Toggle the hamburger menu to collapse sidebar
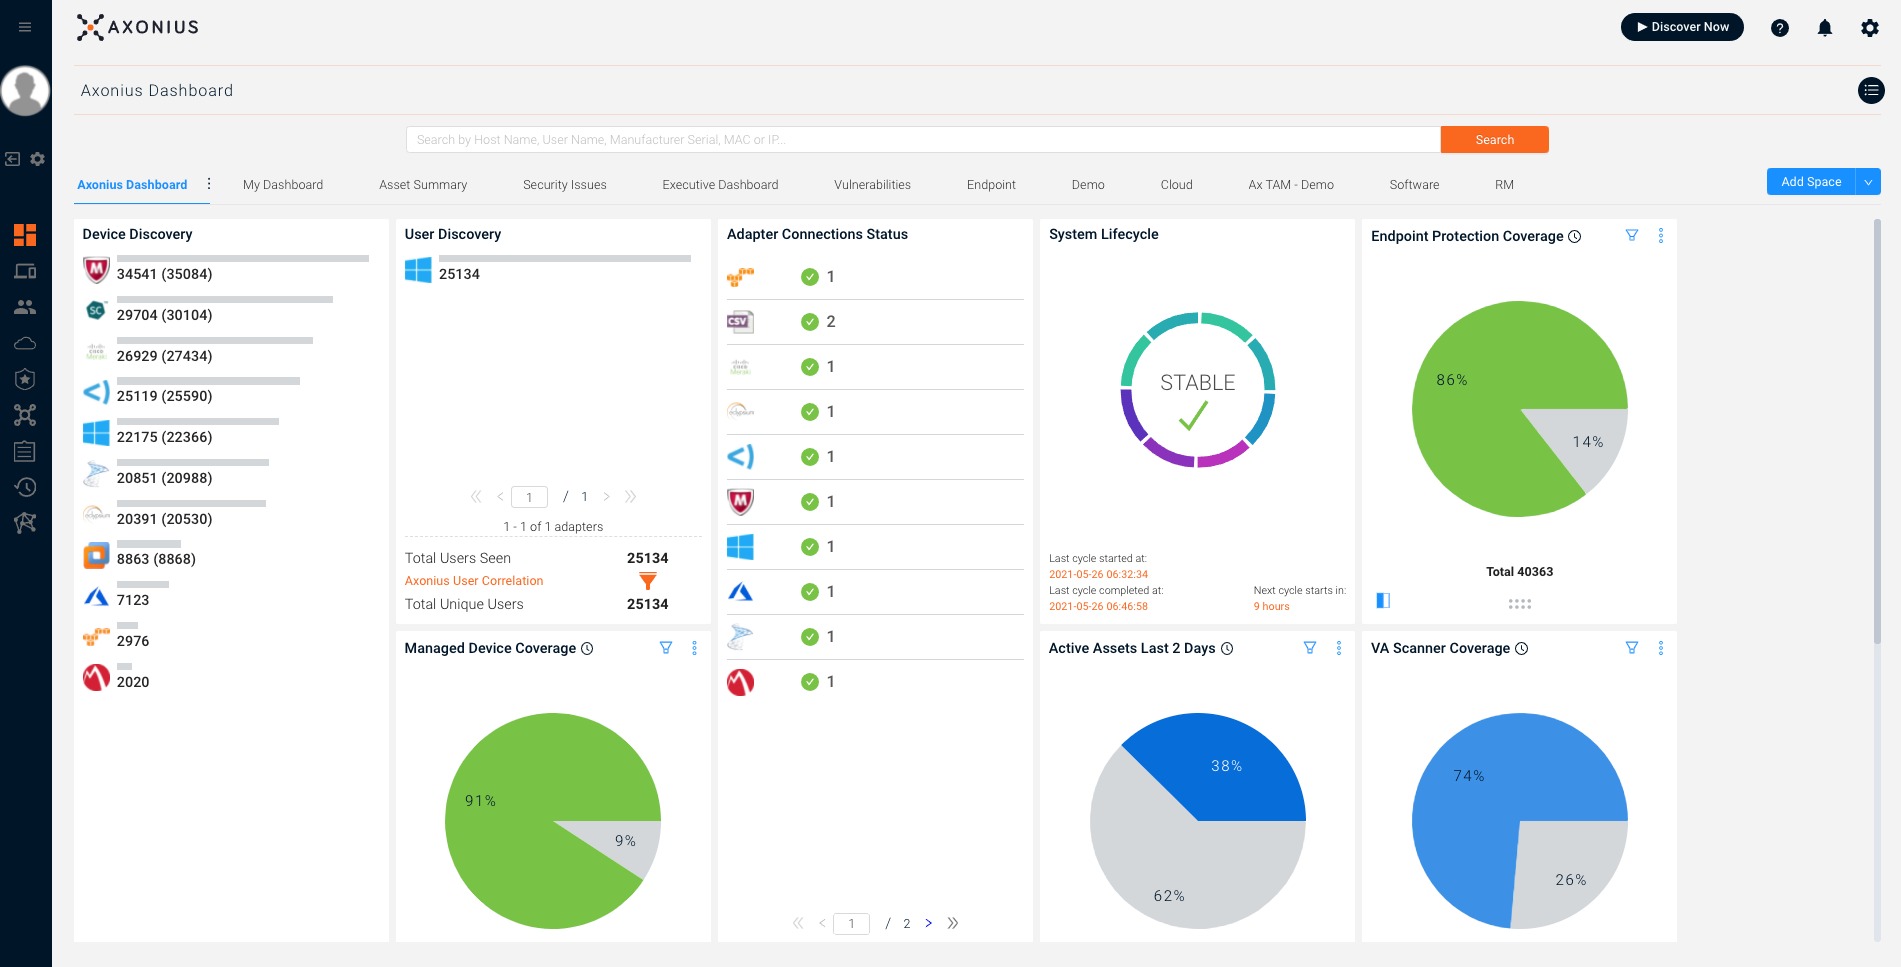Screen dimensions: 1901x967 (25, 27)
